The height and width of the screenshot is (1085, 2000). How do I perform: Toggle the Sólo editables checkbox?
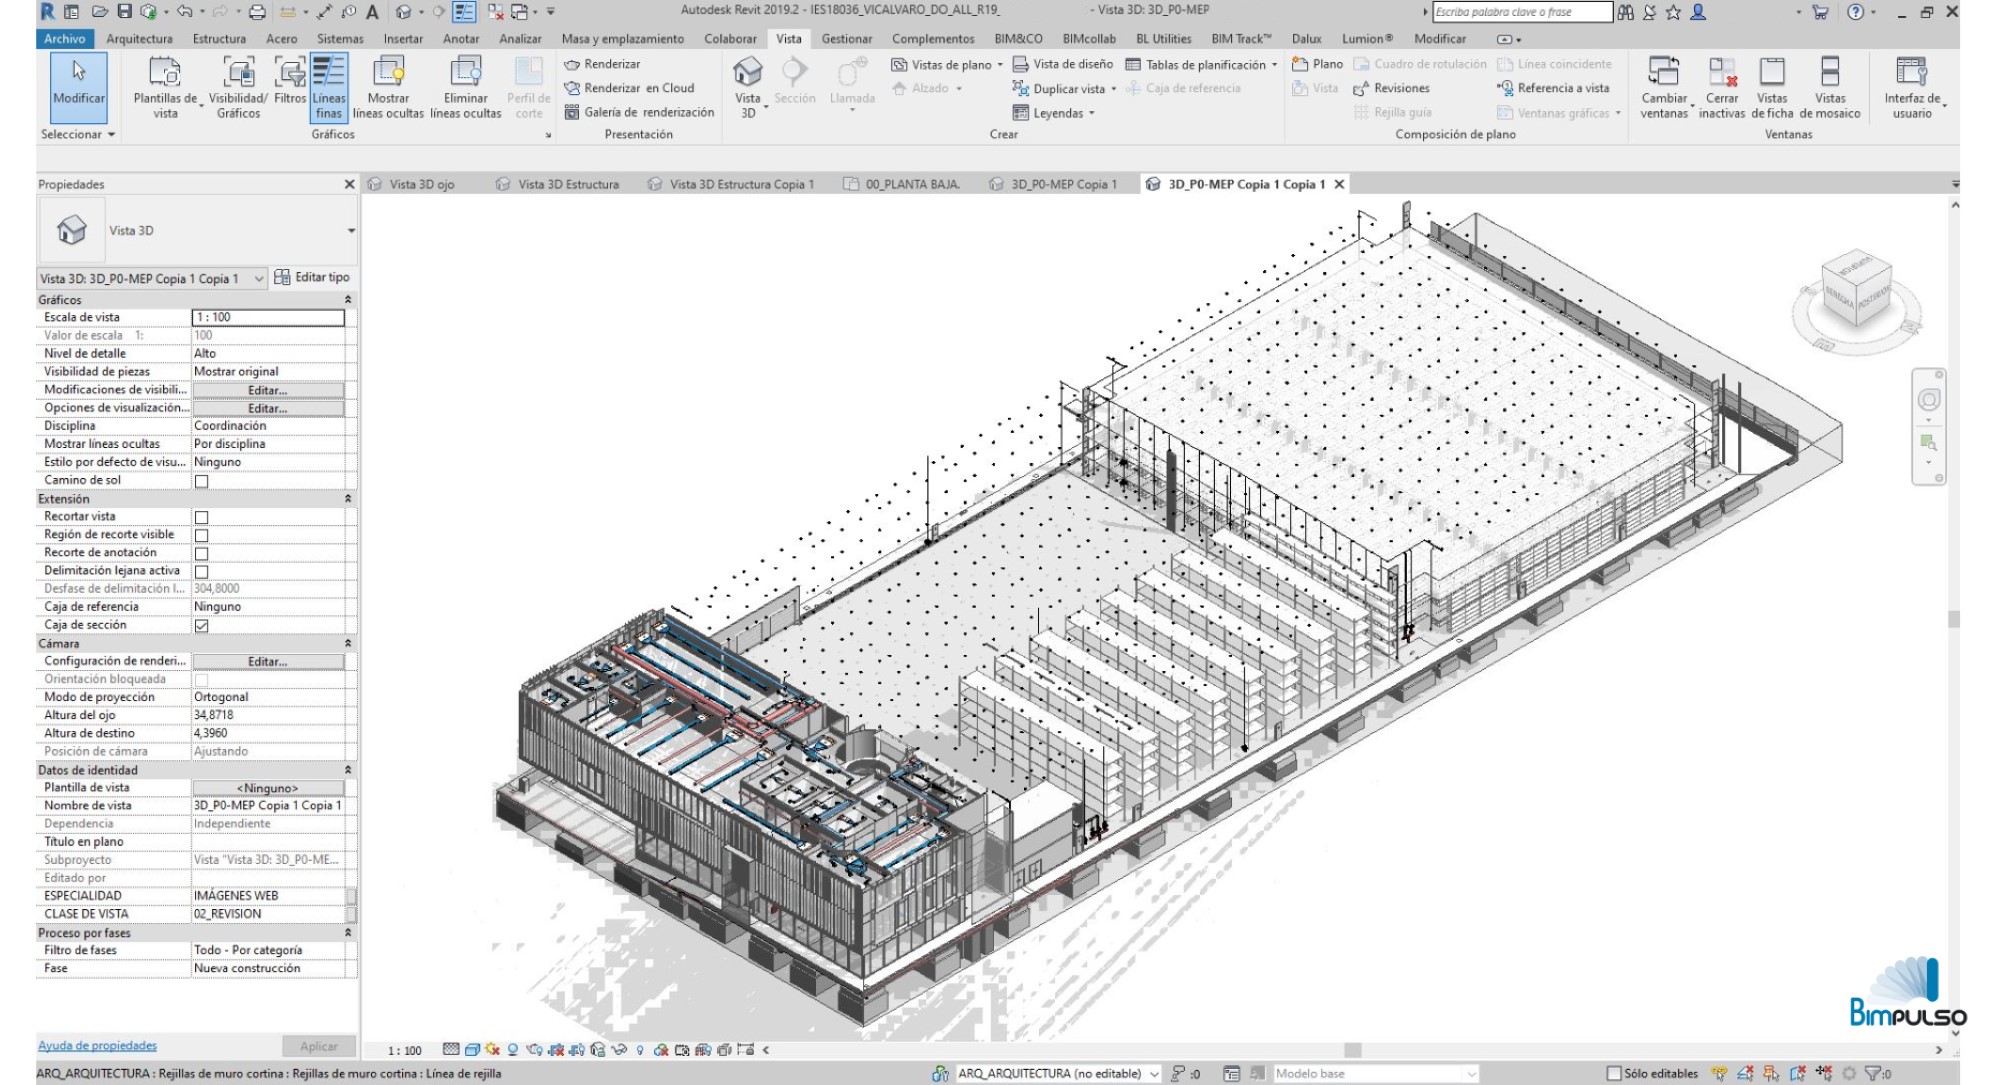(x=1613, y=1073)
